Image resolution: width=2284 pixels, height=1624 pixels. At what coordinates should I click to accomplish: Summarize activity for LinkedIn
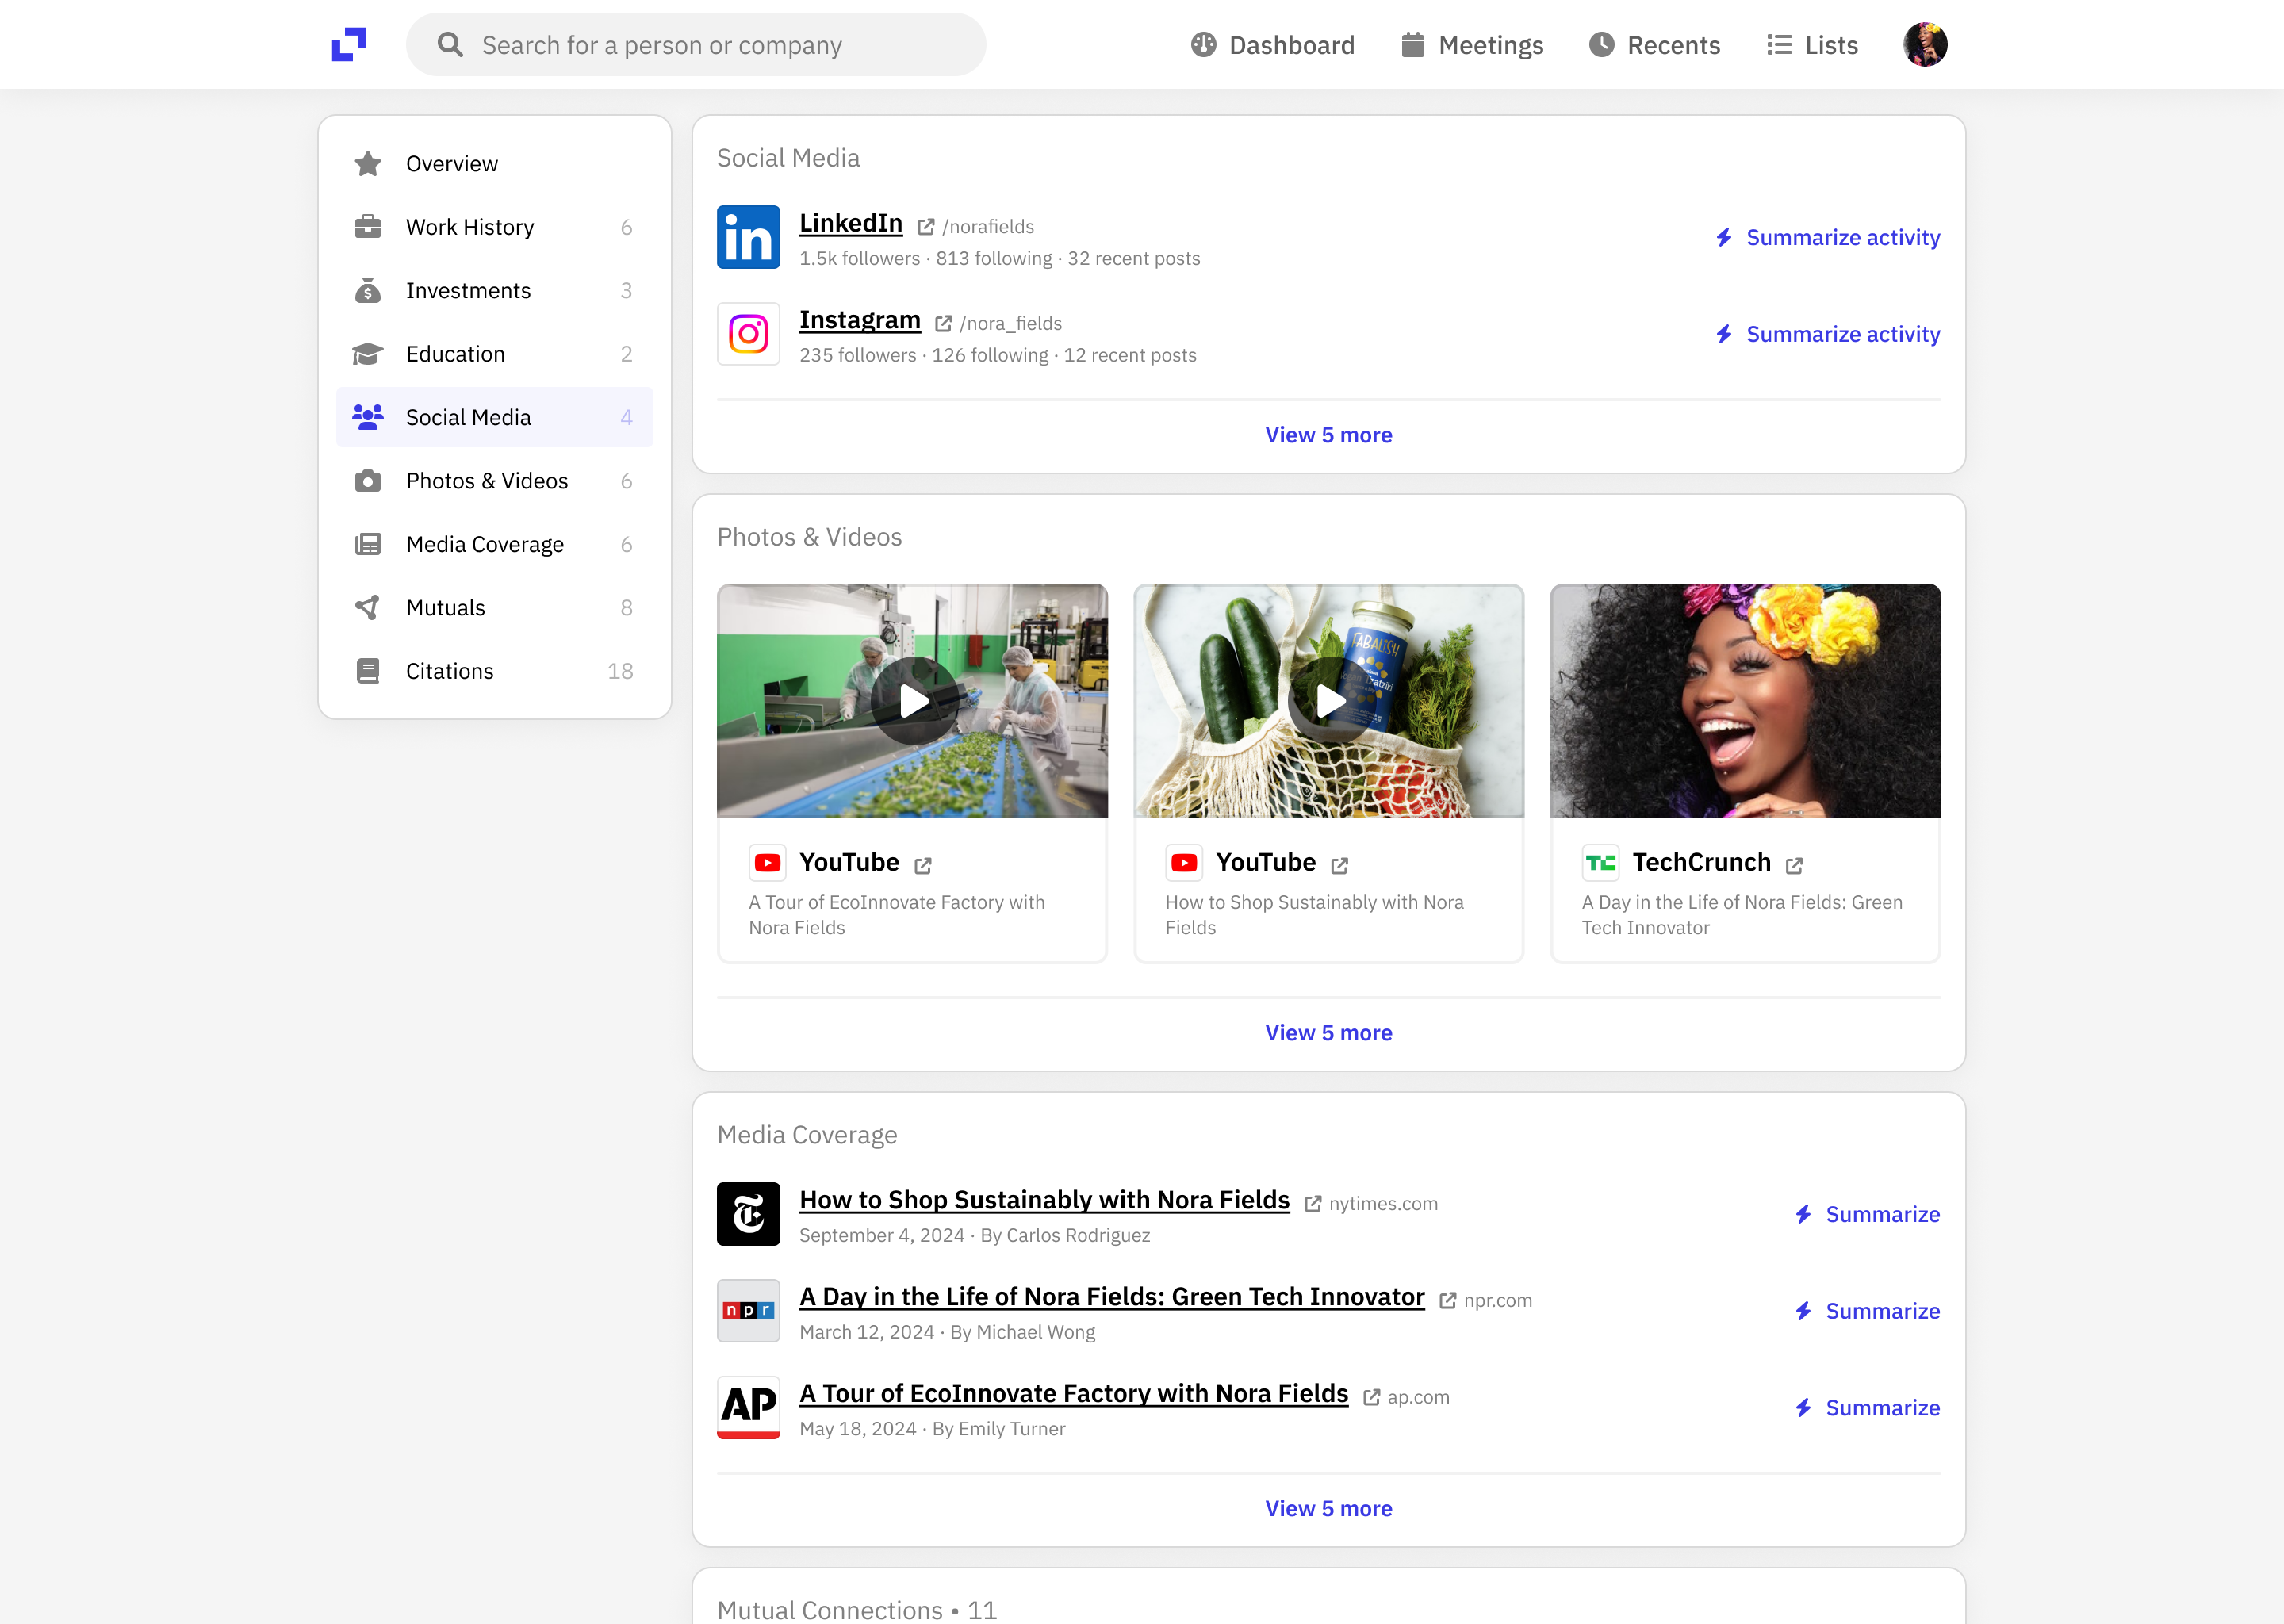coord(1828,237)
